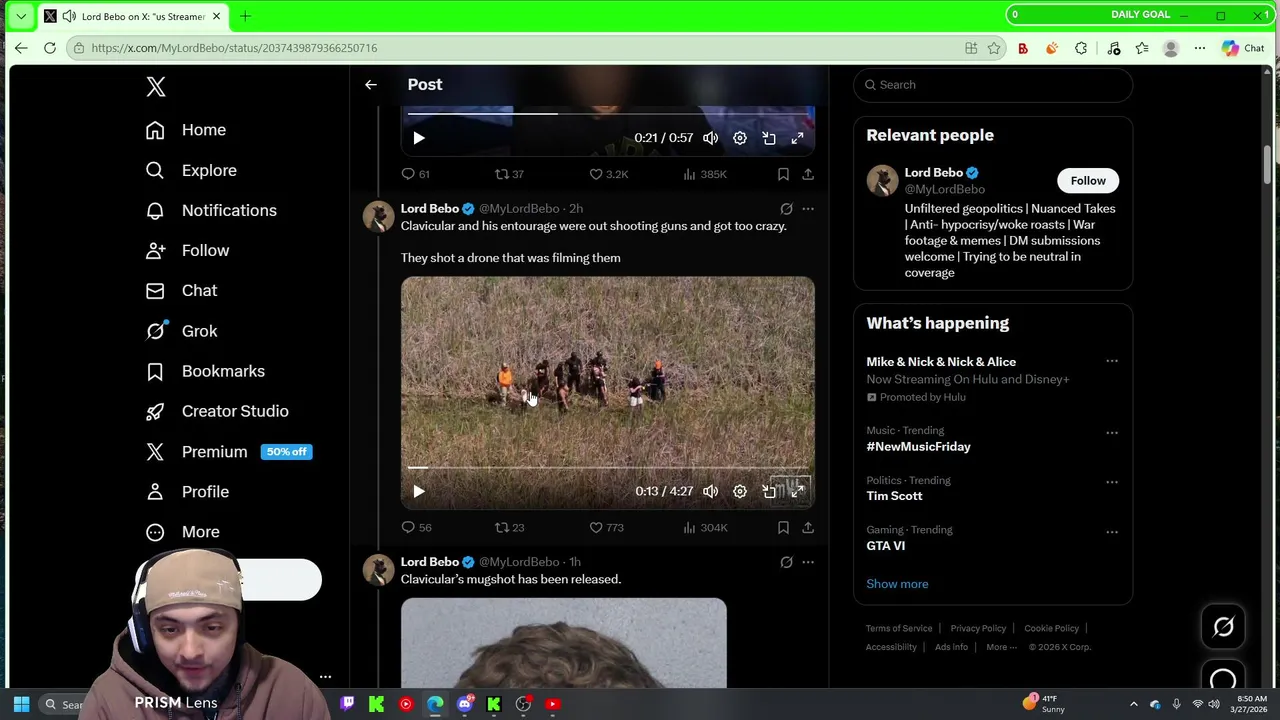Add this page to browser favorites
The image size is (1280, 720).
994,48
